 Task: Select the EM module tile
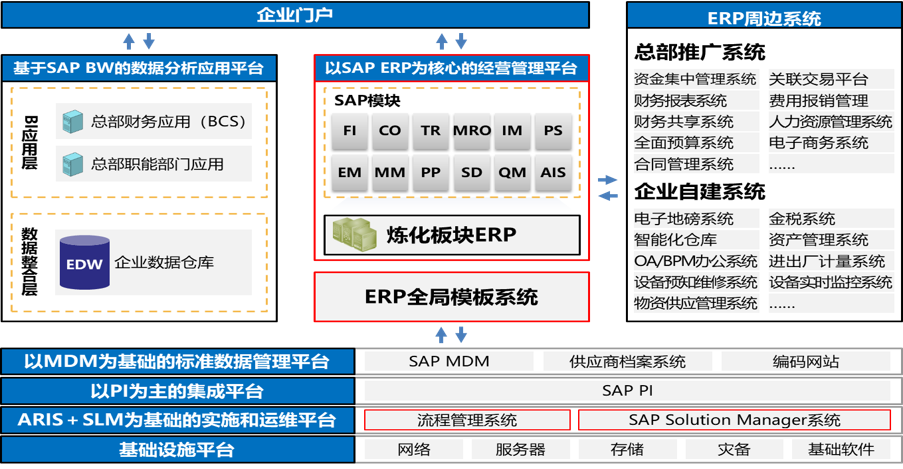pyautogui.click(x=350, y=172)
